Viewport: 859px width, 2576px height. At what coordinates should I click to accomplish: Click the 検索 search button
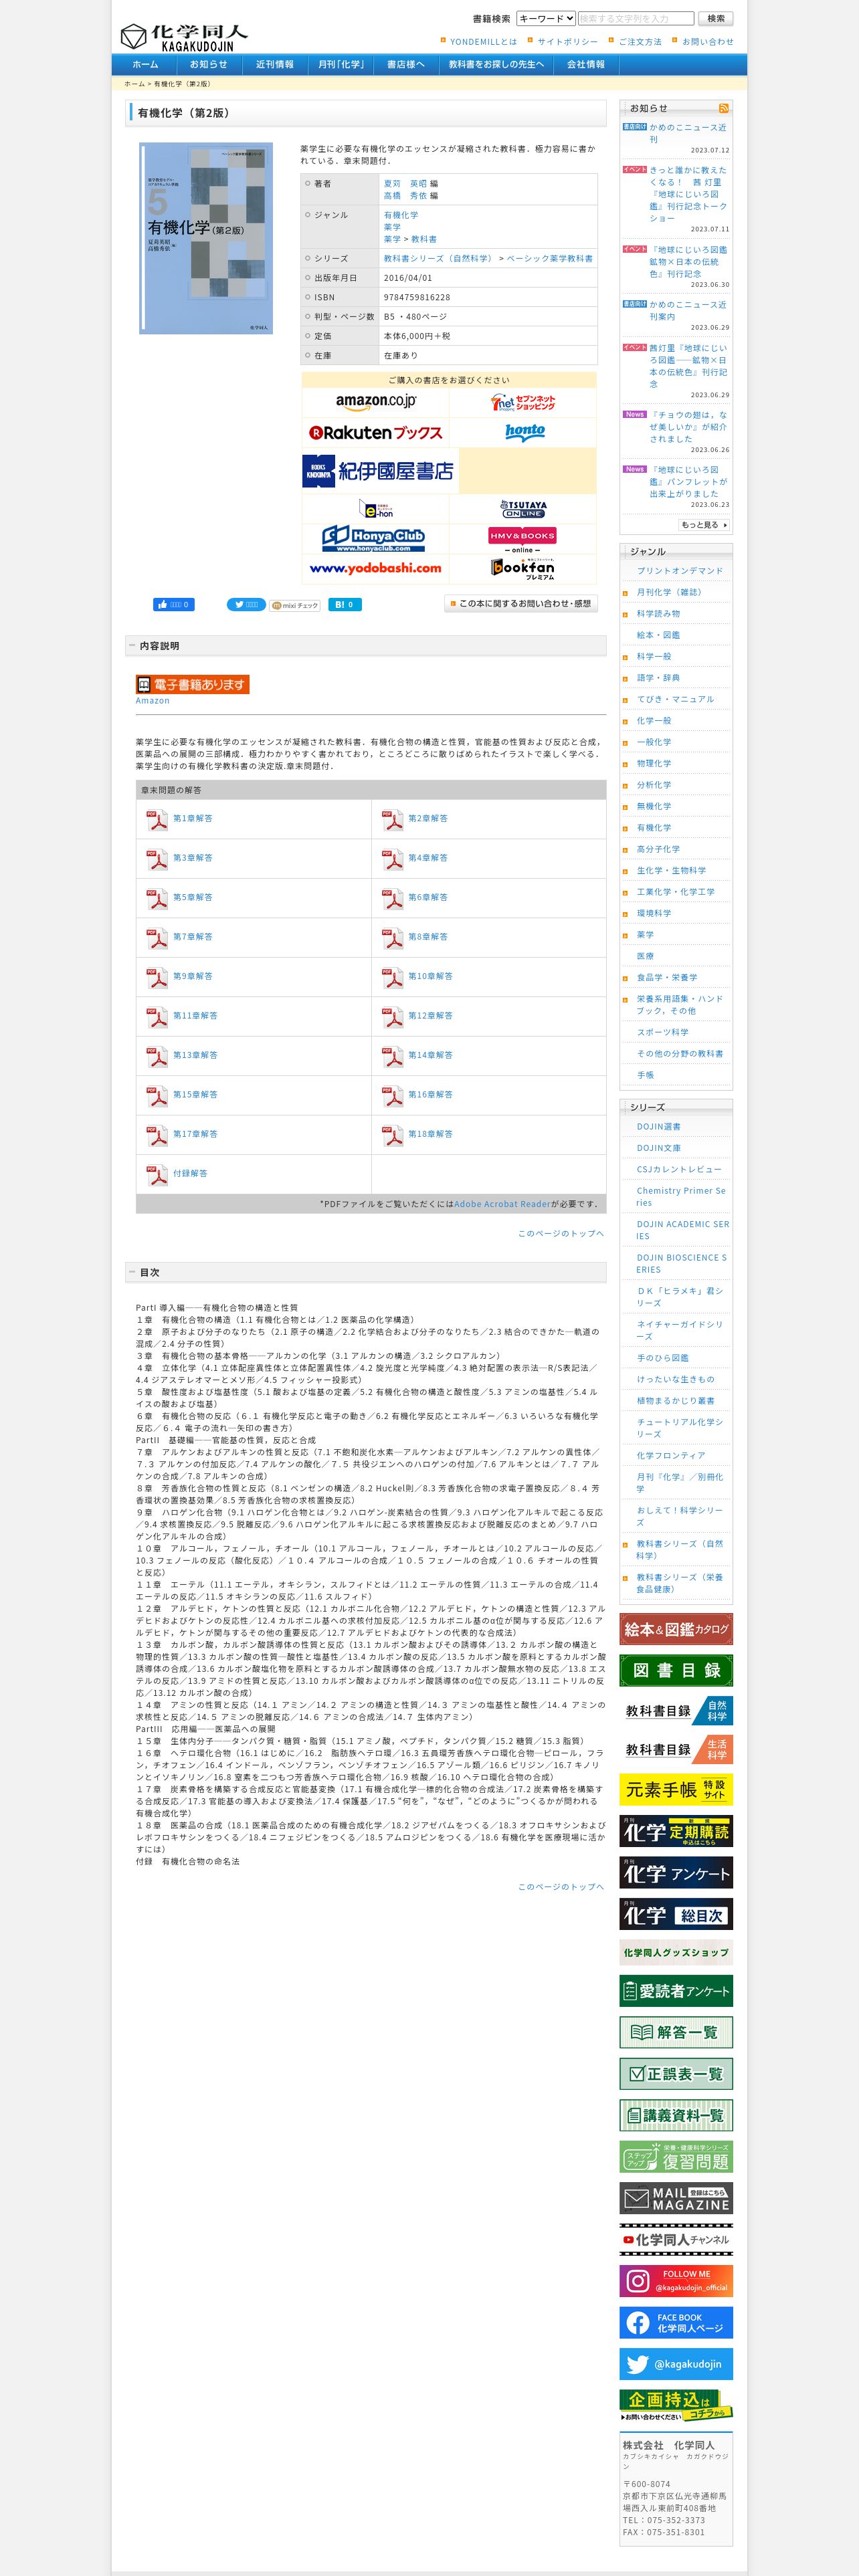(716, 18)
